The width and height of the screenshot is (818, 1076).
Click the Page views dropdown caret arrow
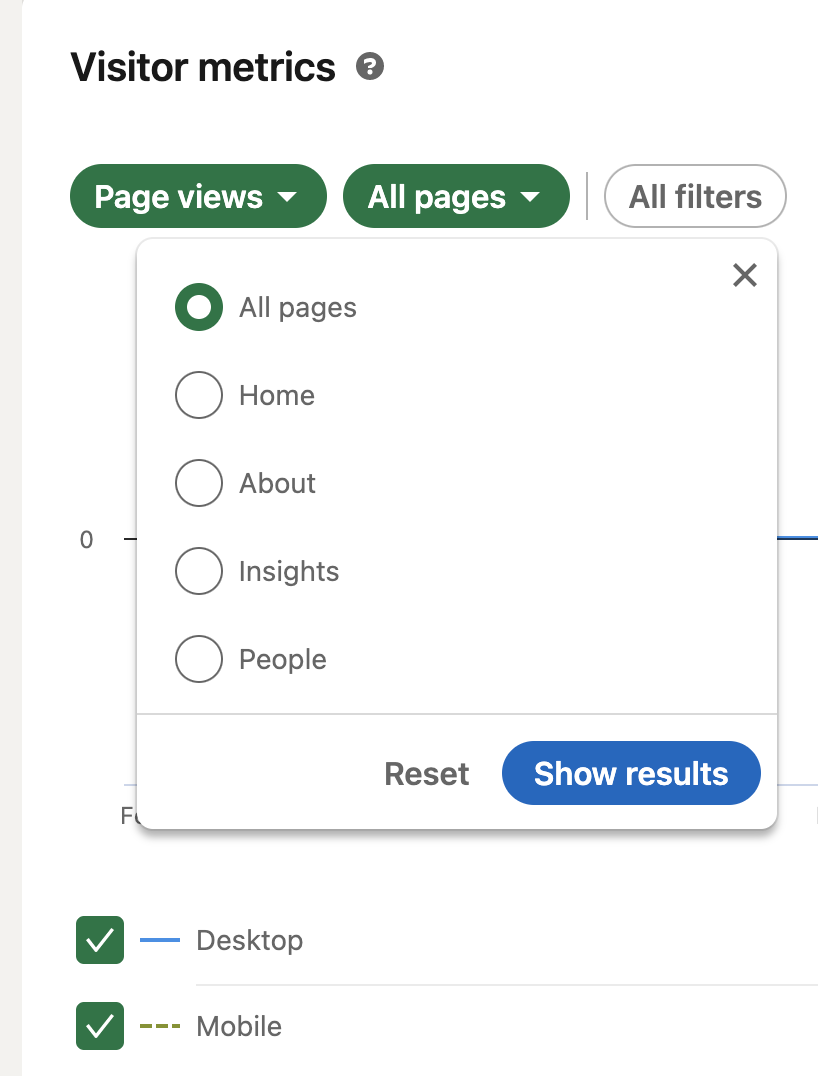coord(287,197)
